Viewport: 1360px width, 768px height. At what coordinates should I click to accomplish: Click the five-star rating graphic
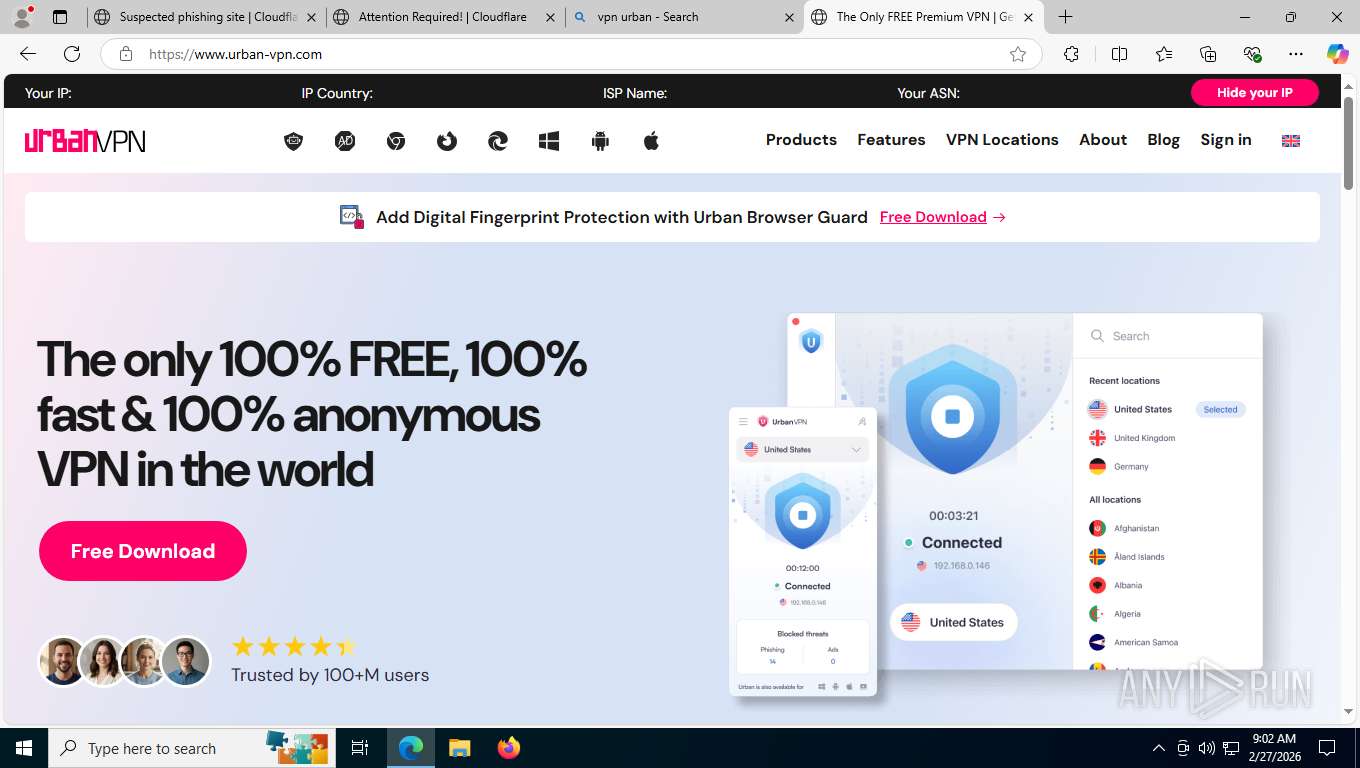point(294,646)
